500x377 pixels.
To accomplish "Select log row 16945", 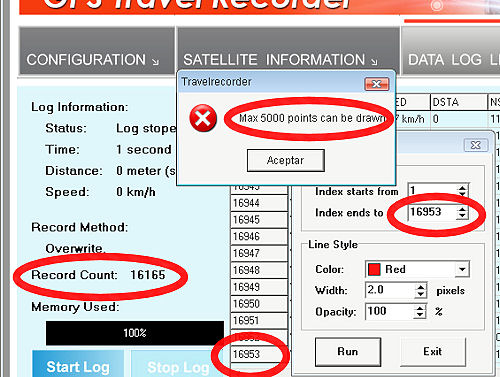I will pyautogui.click(x=259, y=220).
